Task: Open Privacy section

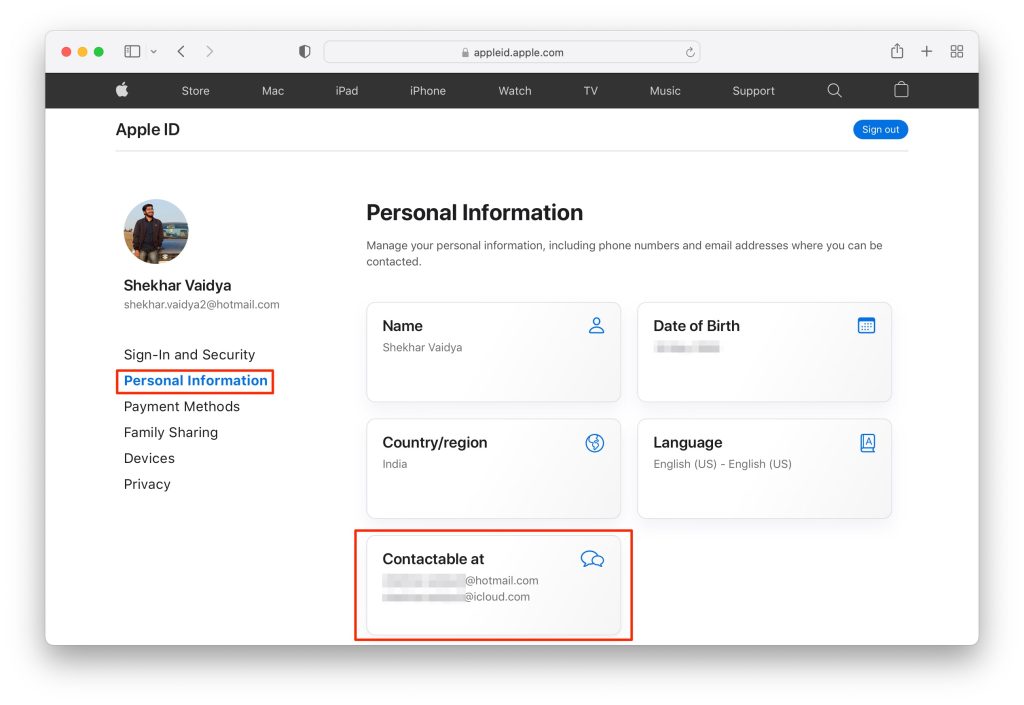Action: click(x=147, y=484)
